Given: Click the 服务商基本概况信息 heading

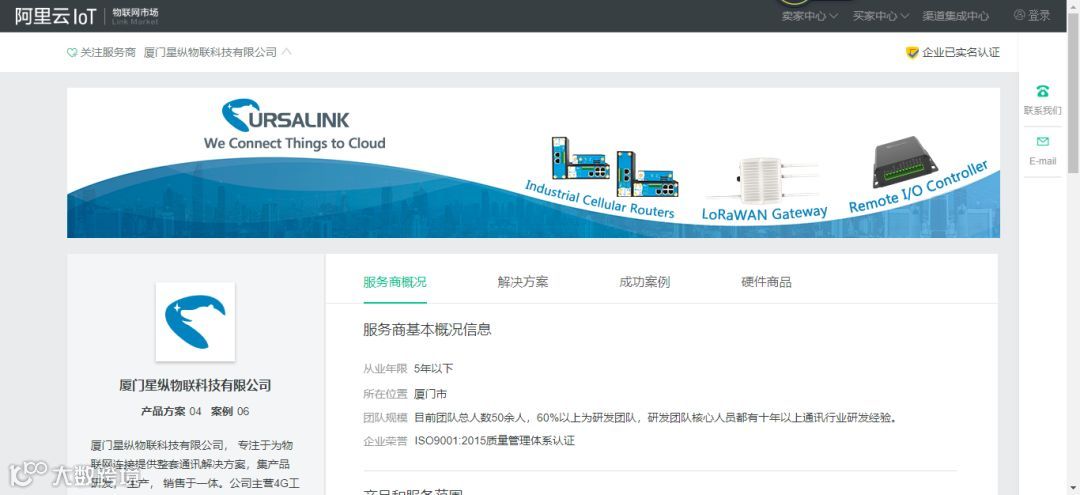Looking at the screenshot, I should [427, 329].
